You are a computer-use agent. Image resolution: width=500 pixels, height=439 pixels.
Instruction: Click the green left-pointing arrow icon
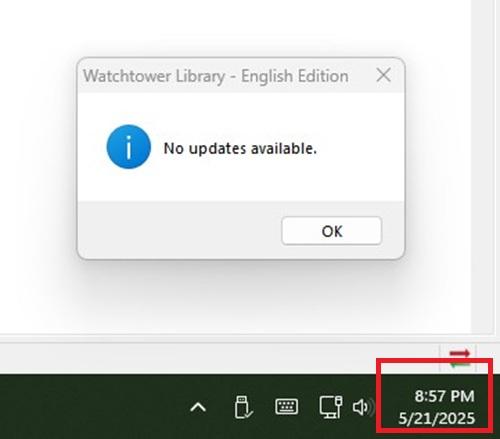(x=459, y=364)
